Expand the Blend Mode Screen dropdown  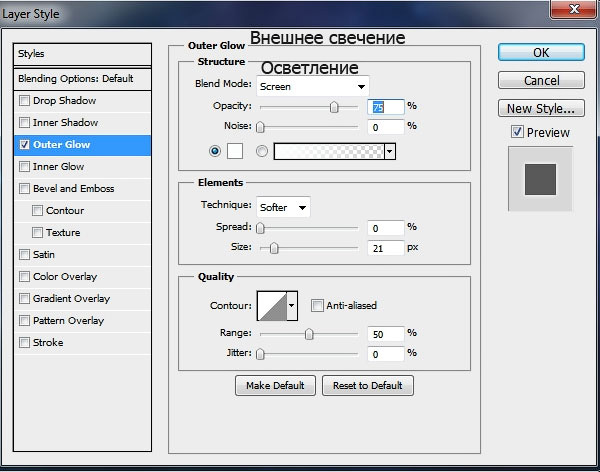(x=312, y=86)
